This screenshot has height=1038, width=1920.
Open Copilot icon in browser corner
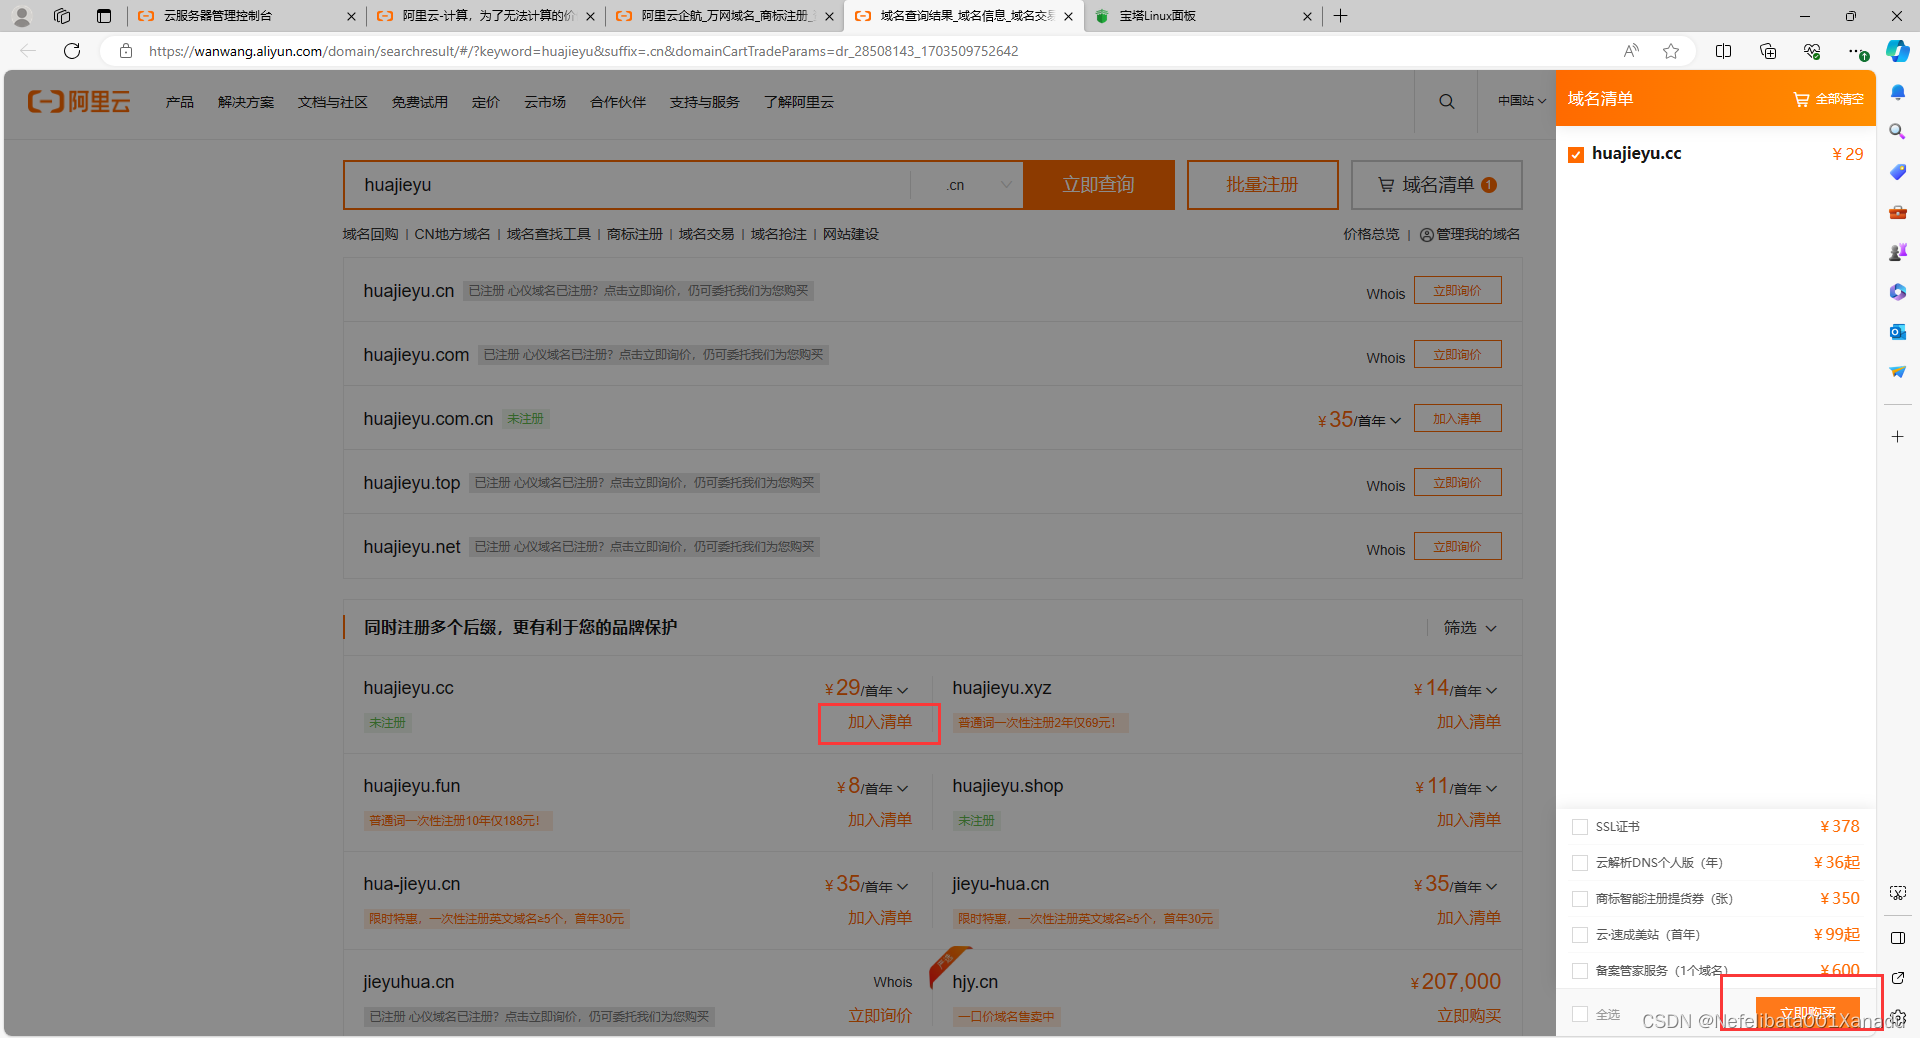(x=1897, y=51)
